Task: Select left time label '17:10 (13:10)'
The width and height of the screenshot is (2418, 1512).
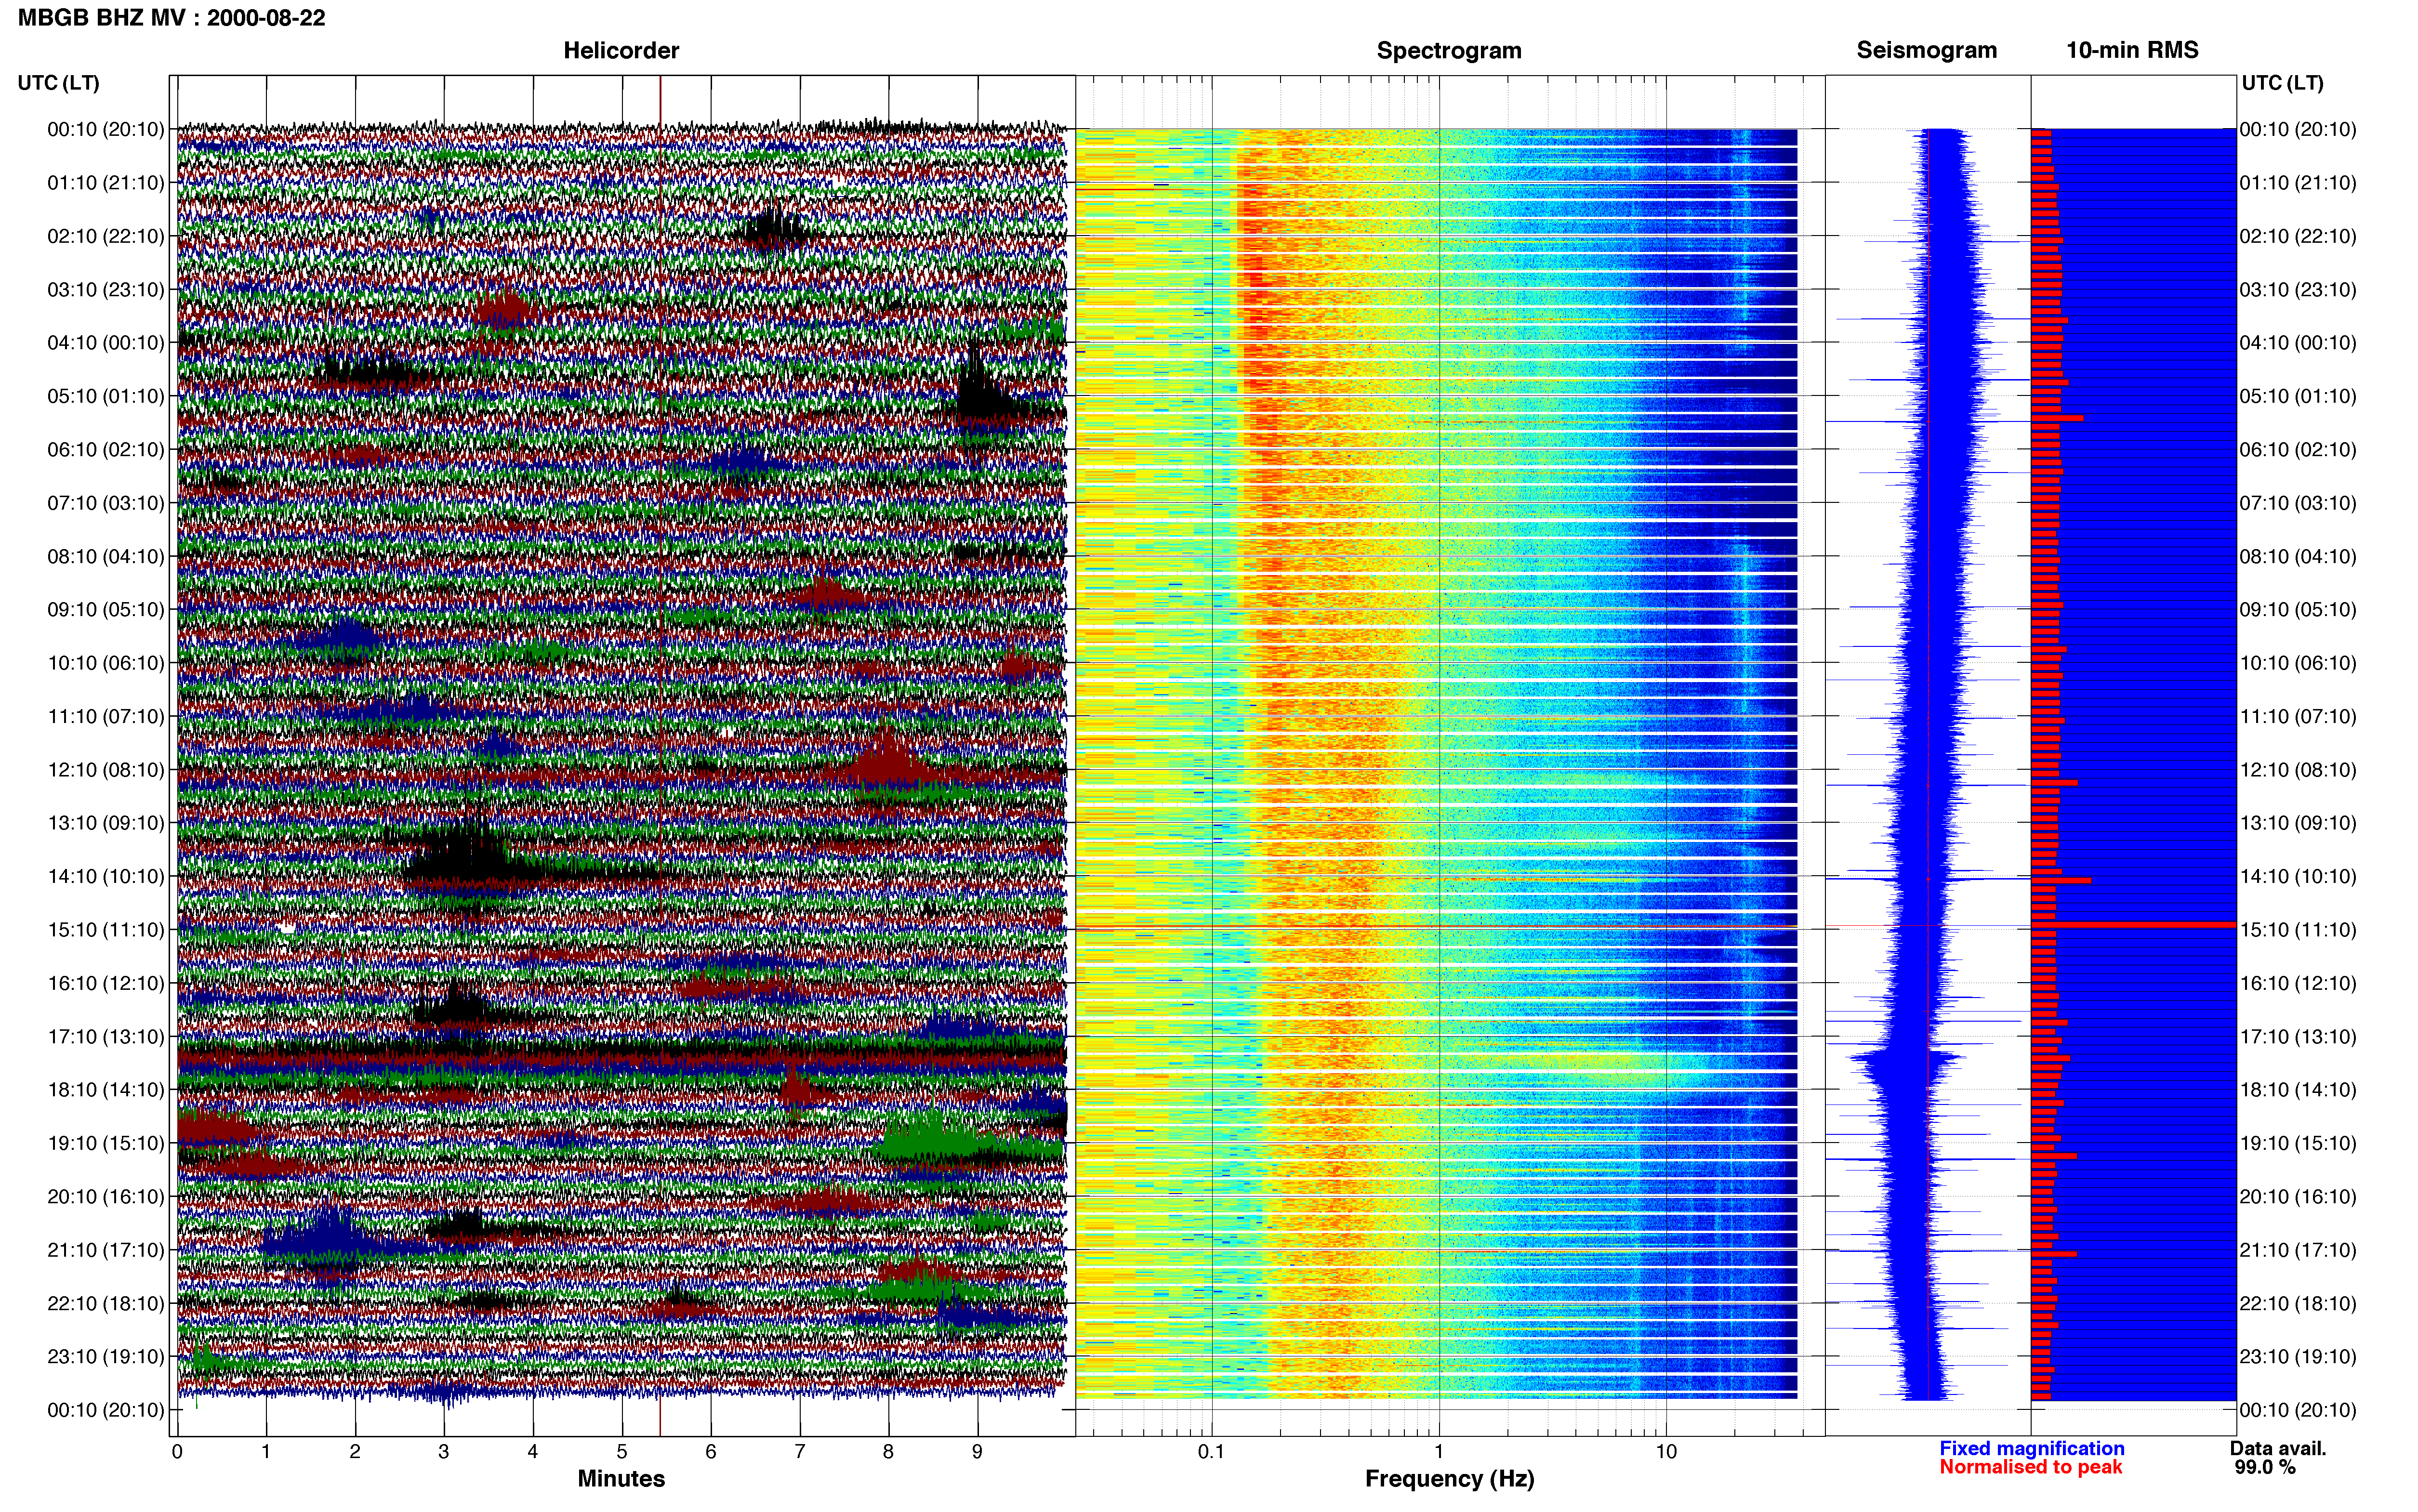Action: tap(106, 1036)
